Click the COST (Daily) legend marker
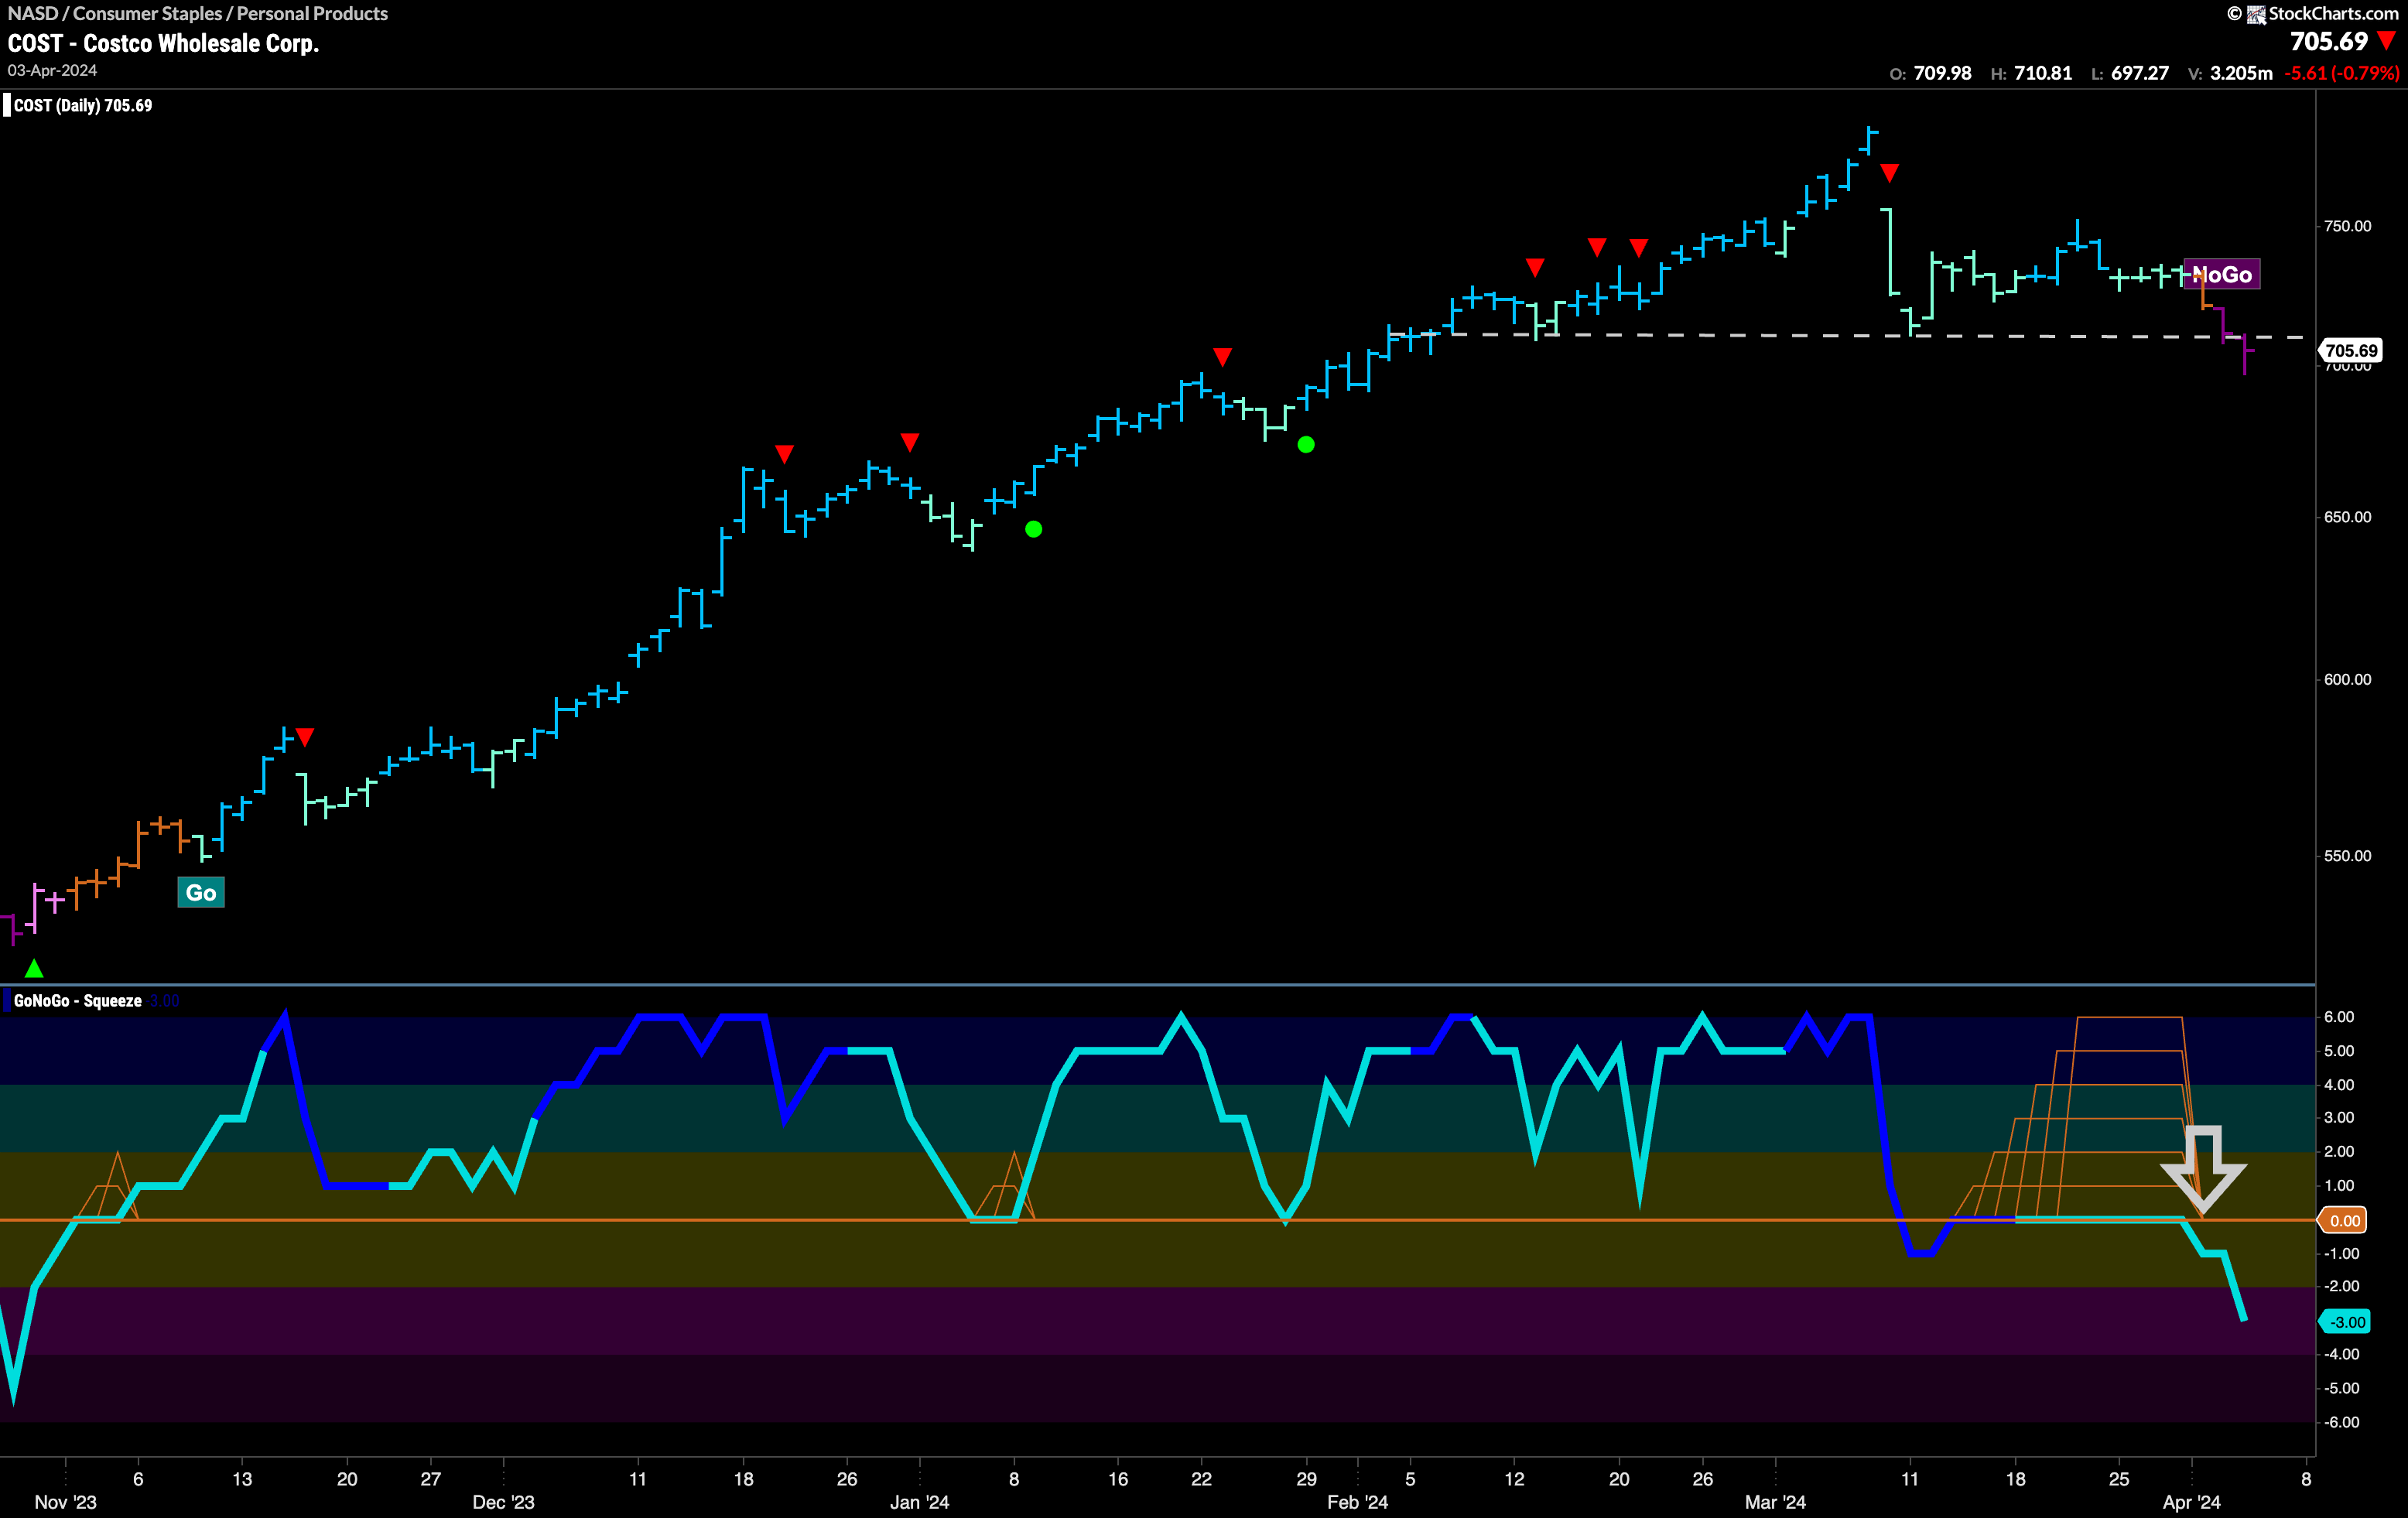The height and width of the screenshot is (1518, 2408). [x=7, y=105]
